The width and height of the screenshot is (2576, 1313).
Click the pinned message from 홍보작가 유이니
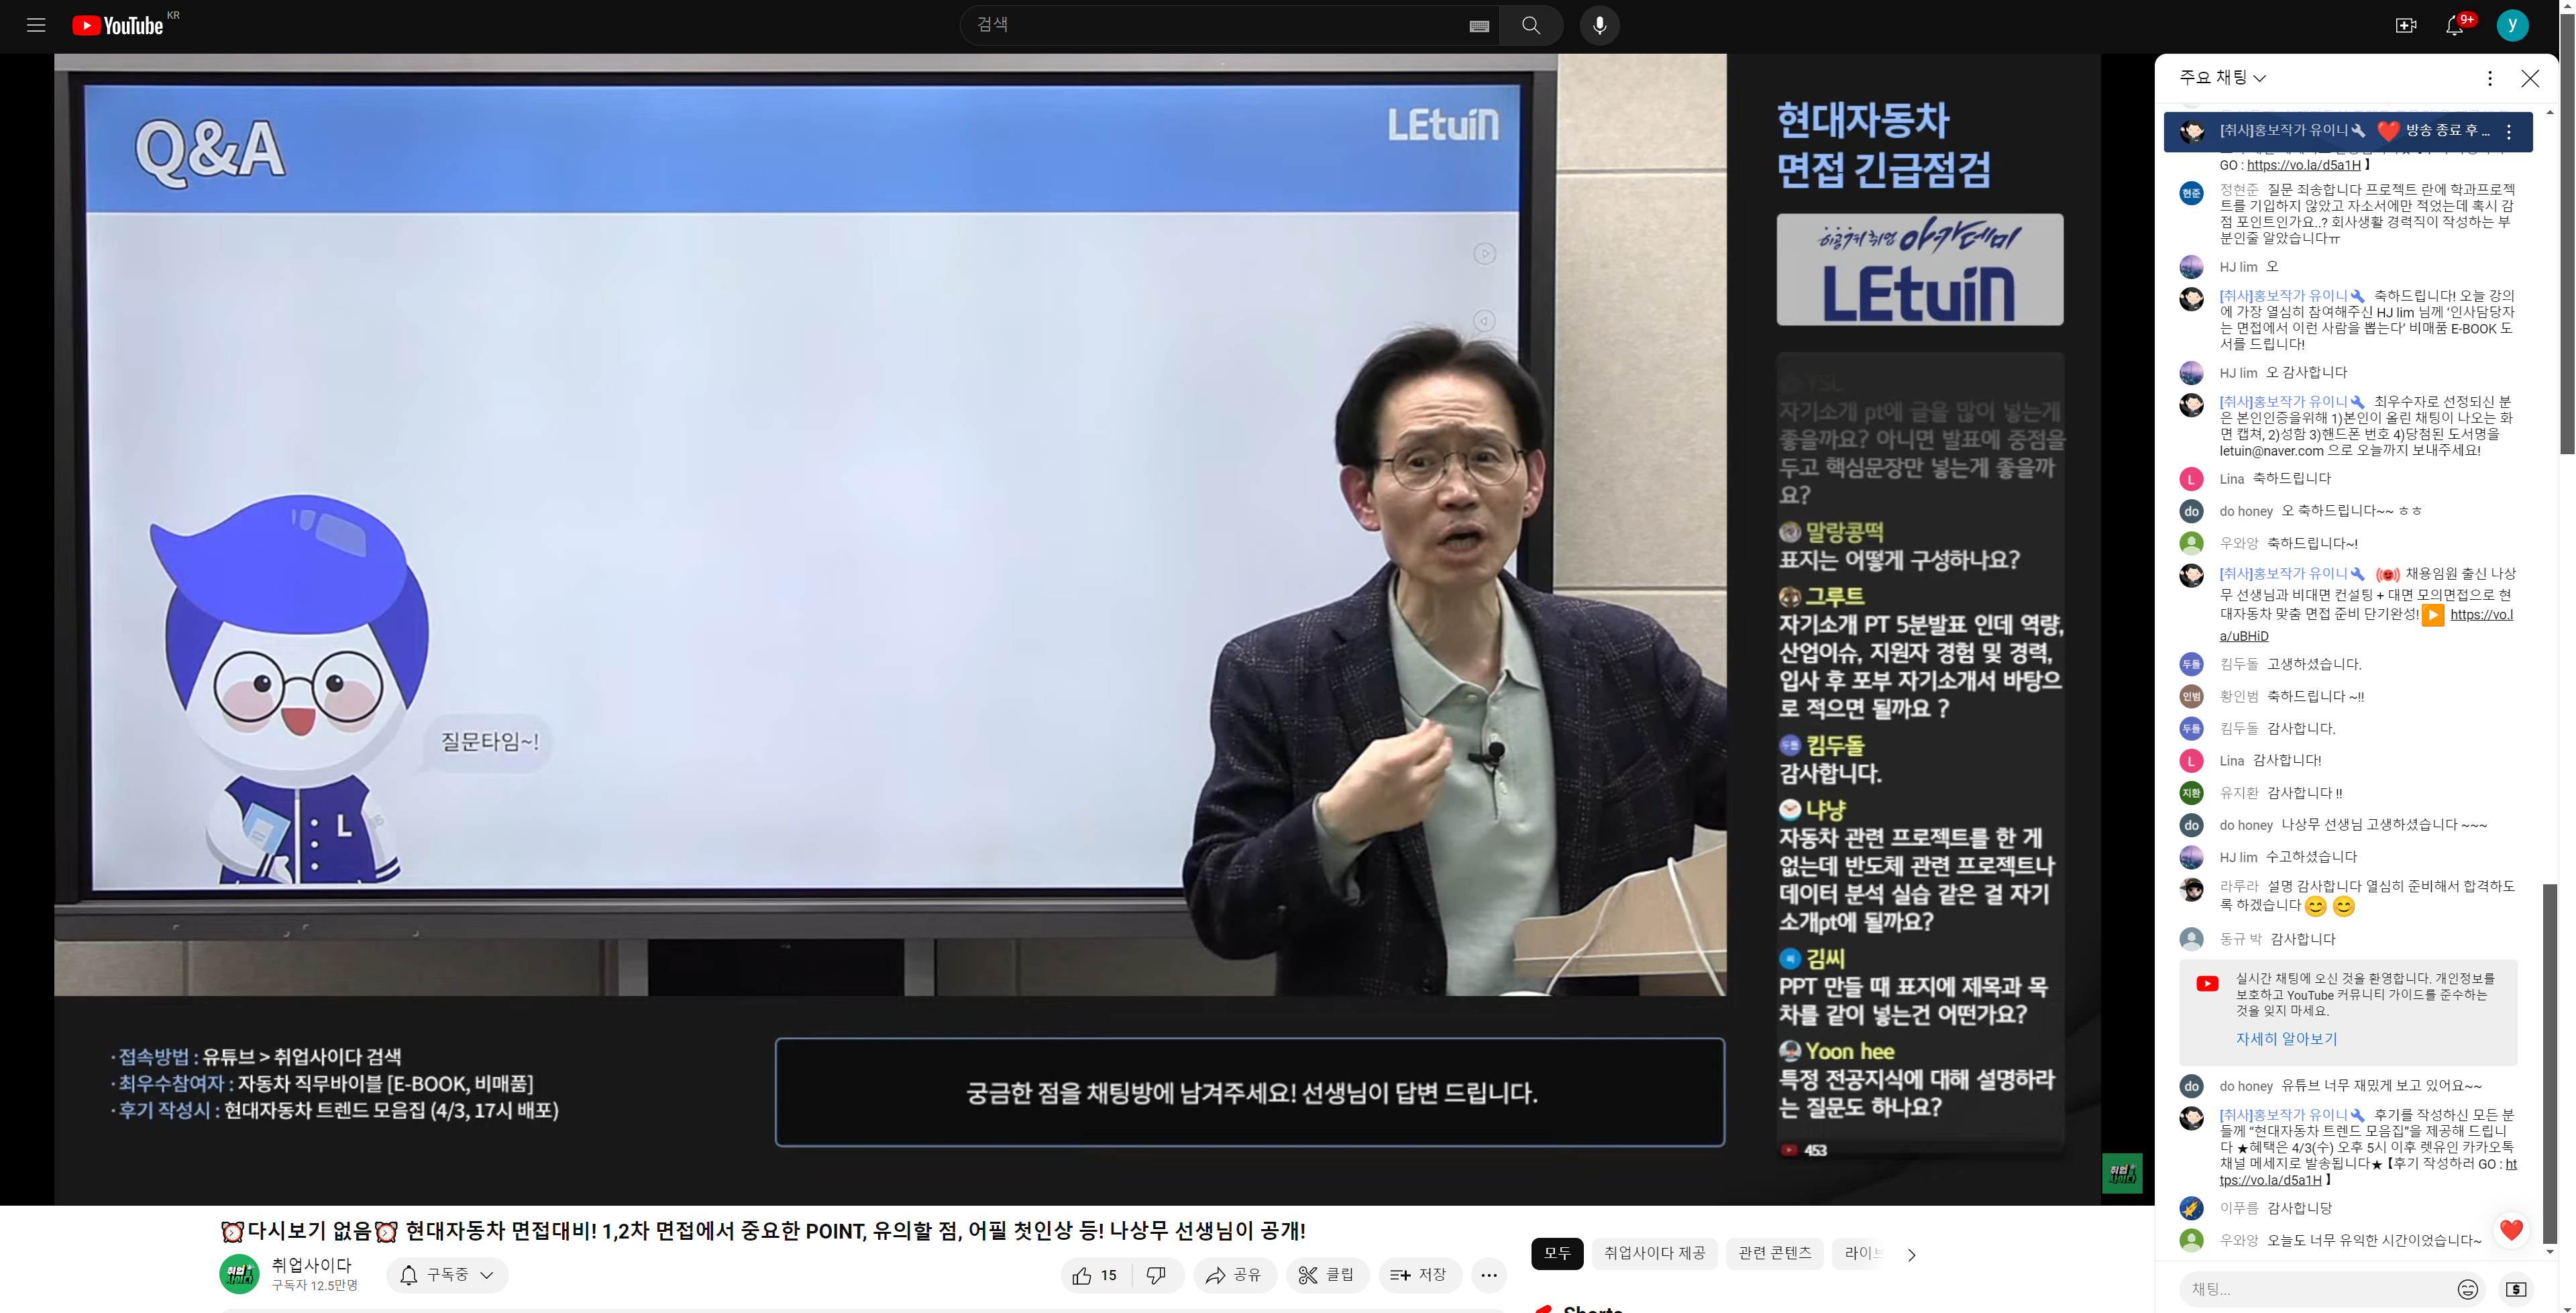(x=2347, y=131)
